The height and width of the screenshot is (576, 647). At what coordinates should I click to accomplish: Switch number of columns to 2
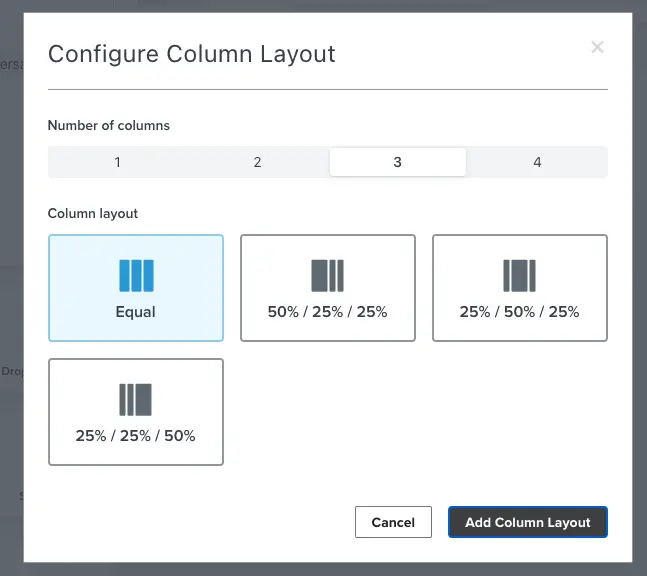coord(257,162)
